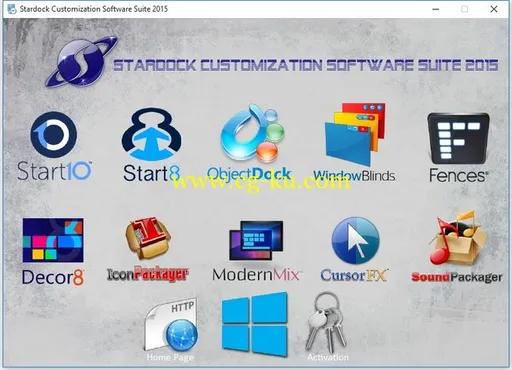
Task: Launch the IconPackager box icon
Action: tap(148, 238)
